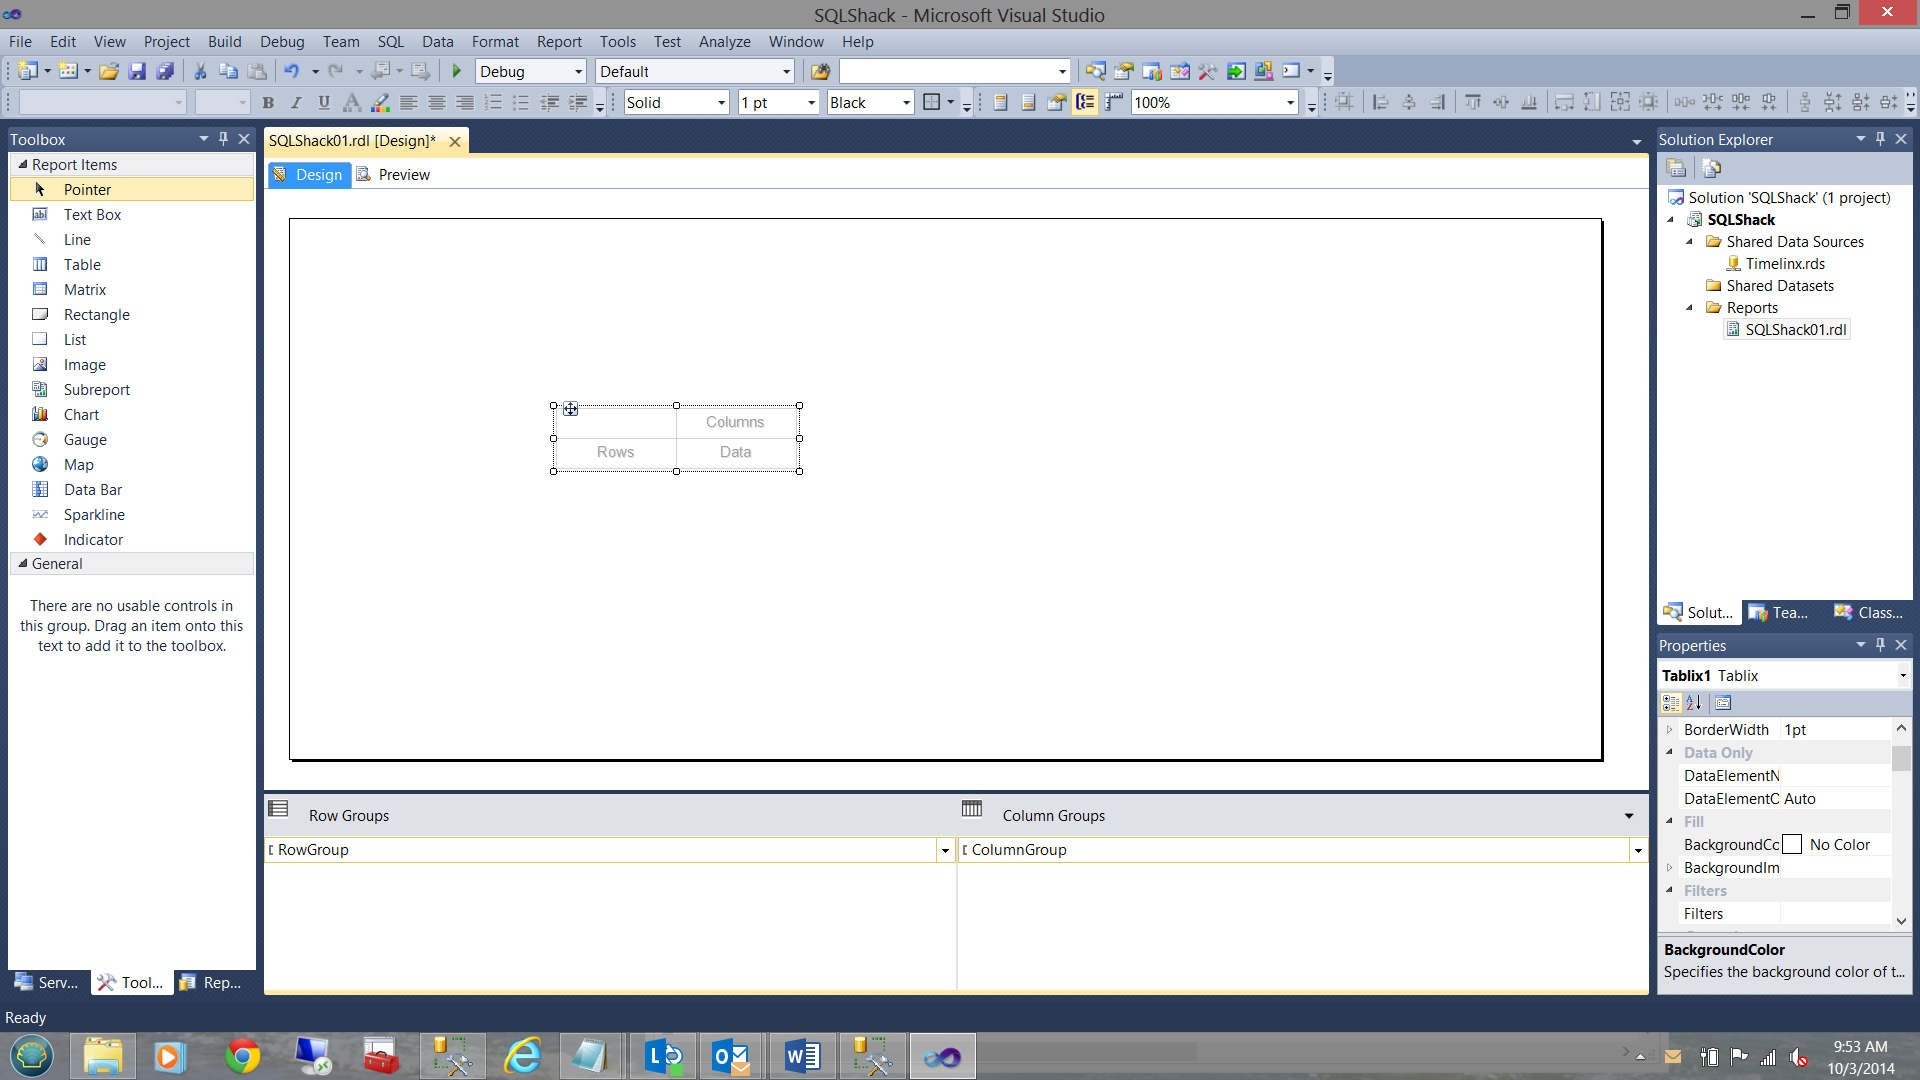Image resolution: width=1920 pixels, height=1080 pixels.
Task: Open SQLShack01.rdl in Solution Explorer
Action: click(x=1795, y=330)
